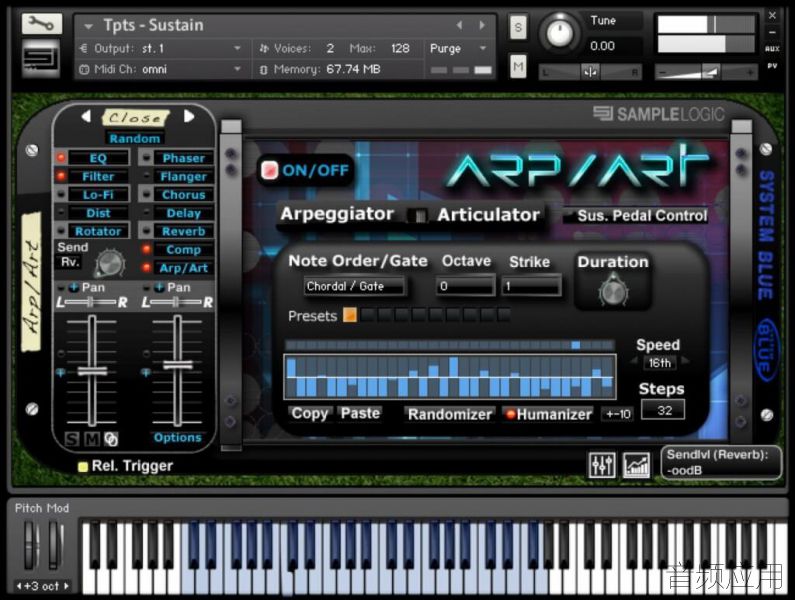The height and width of the screenshot is (600, 795).
Task: Open the Octave value dropdown
Action: [x=464, y=286]
